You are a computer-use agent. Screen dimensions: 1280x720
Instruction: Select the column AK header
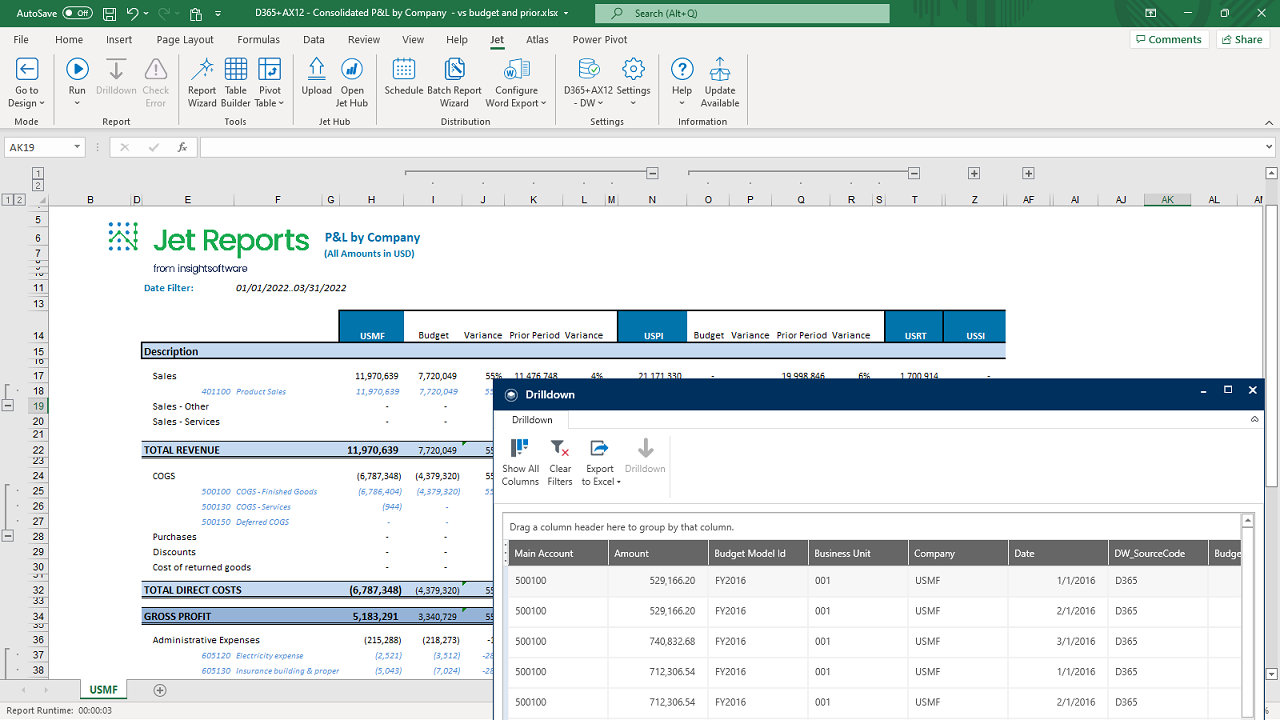point(1167,200)
